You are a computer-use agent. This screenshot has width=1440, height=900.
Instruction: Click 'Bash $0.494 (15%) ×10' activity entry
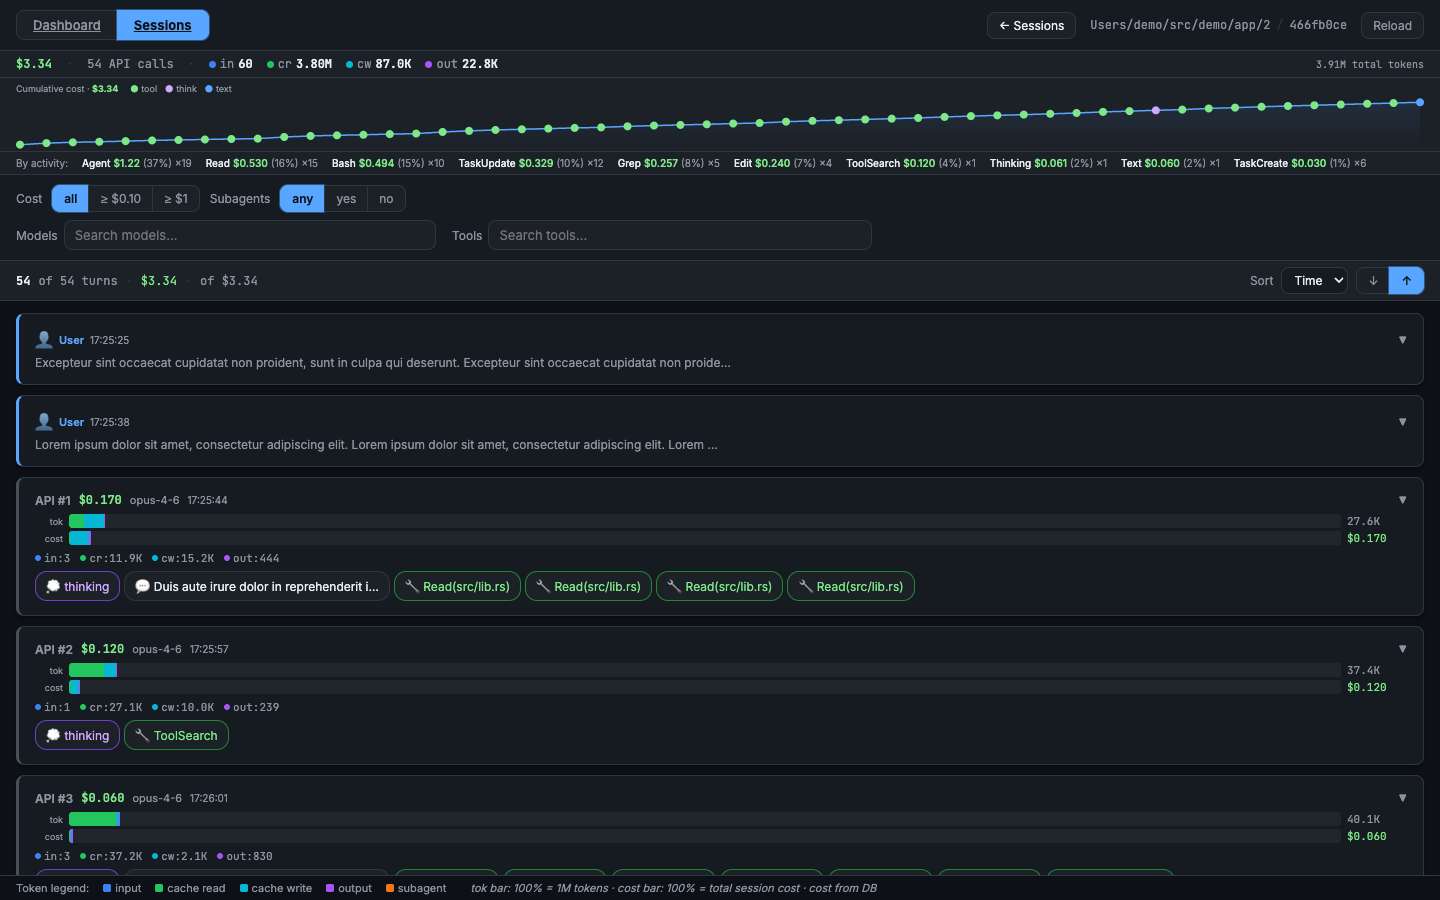coord(388,163)
